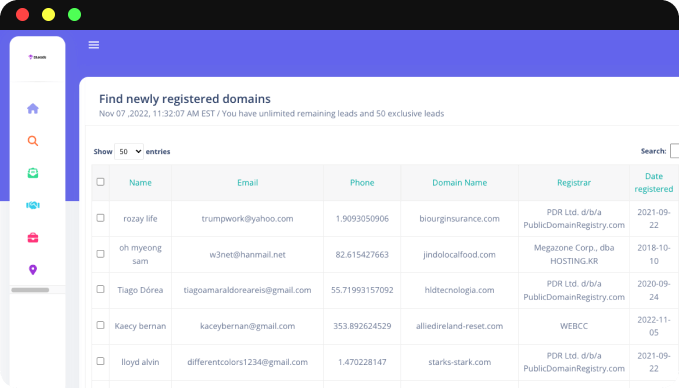Sort table by Email column header
This screenshot has width=679, height=388.
click(x=248, y=183)
